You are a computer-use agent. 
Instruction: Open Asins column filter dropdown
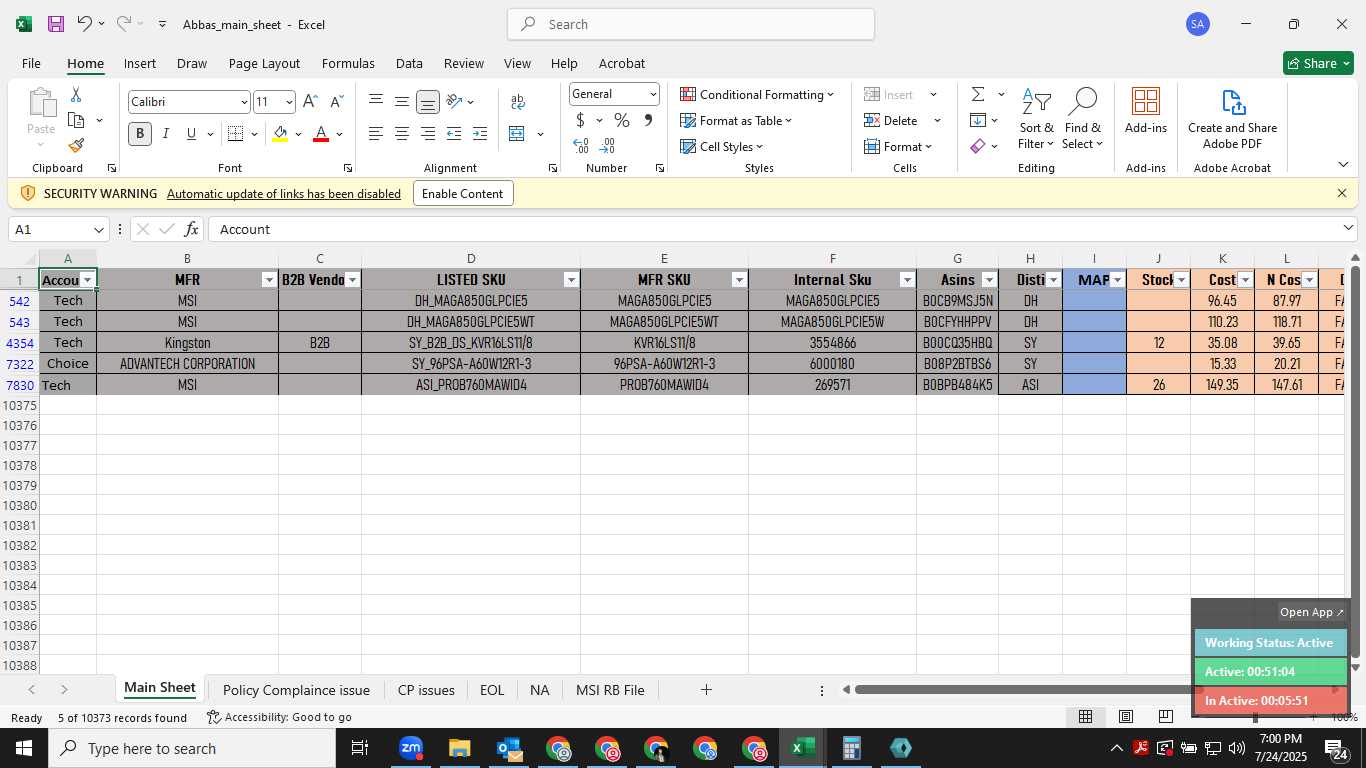pyautogui.click(x=989, y=280)
